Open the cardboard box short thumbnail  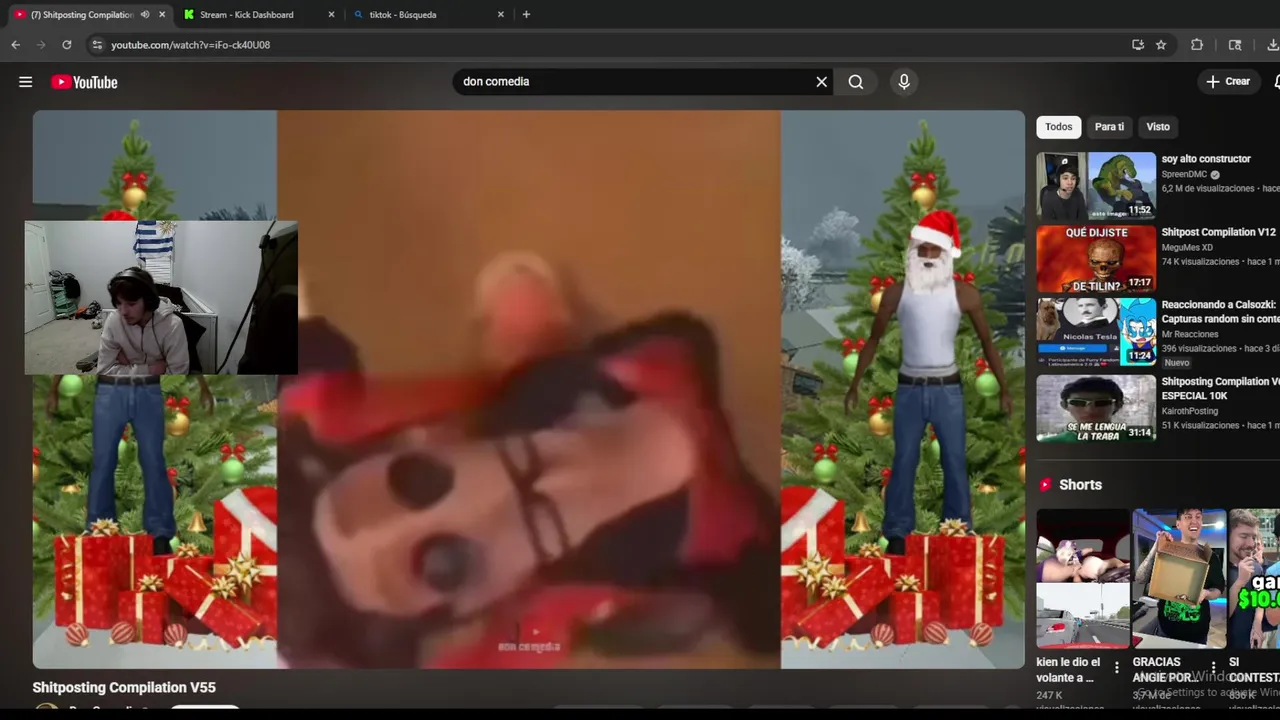1179,579
